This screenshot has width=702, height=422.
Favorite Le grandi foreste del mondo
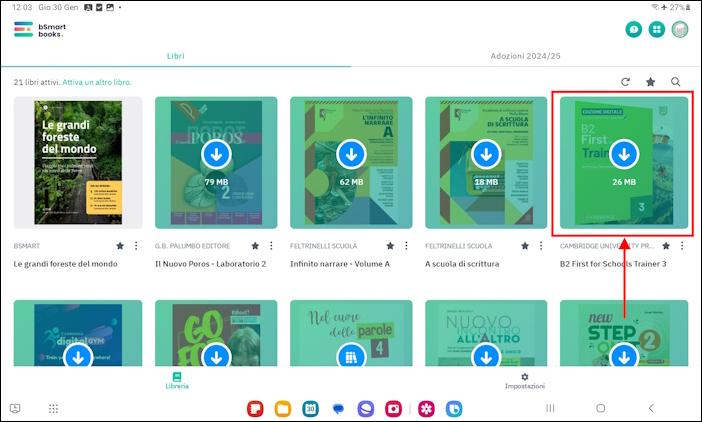[x=120, y=246]
